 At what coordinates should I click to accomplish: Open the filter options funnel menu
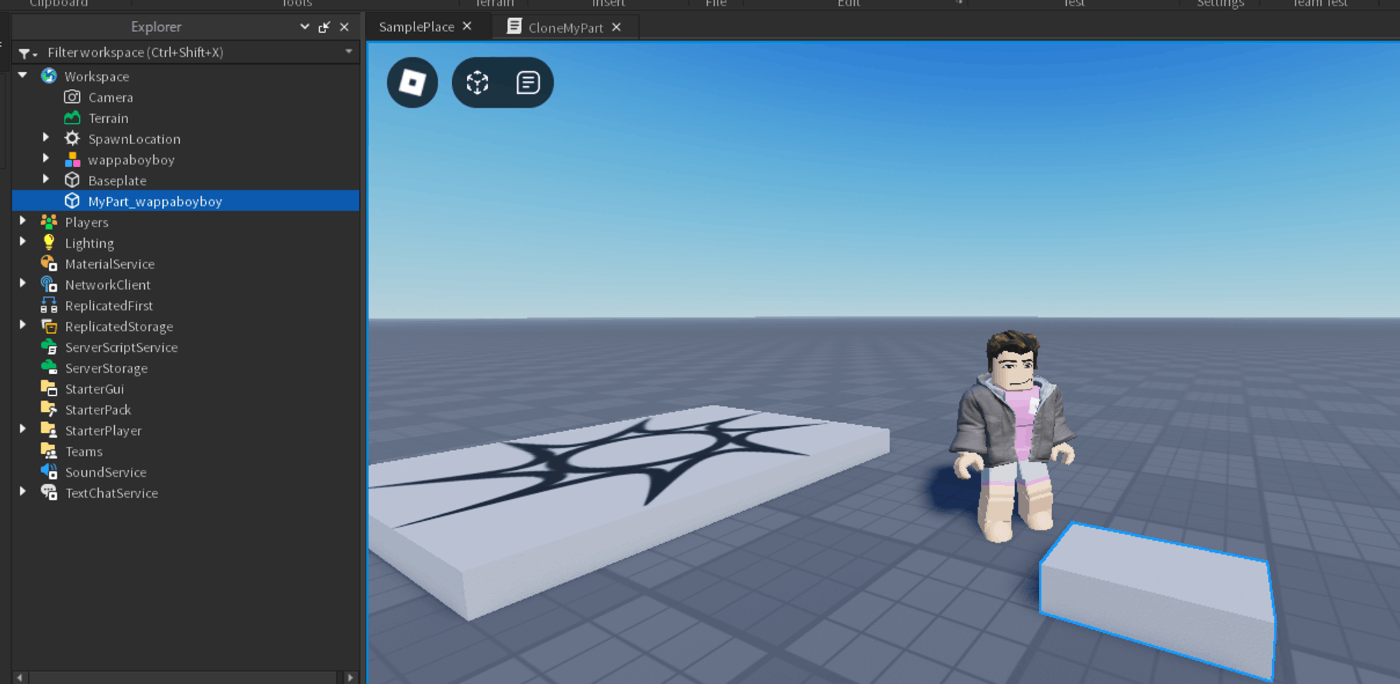27,53
